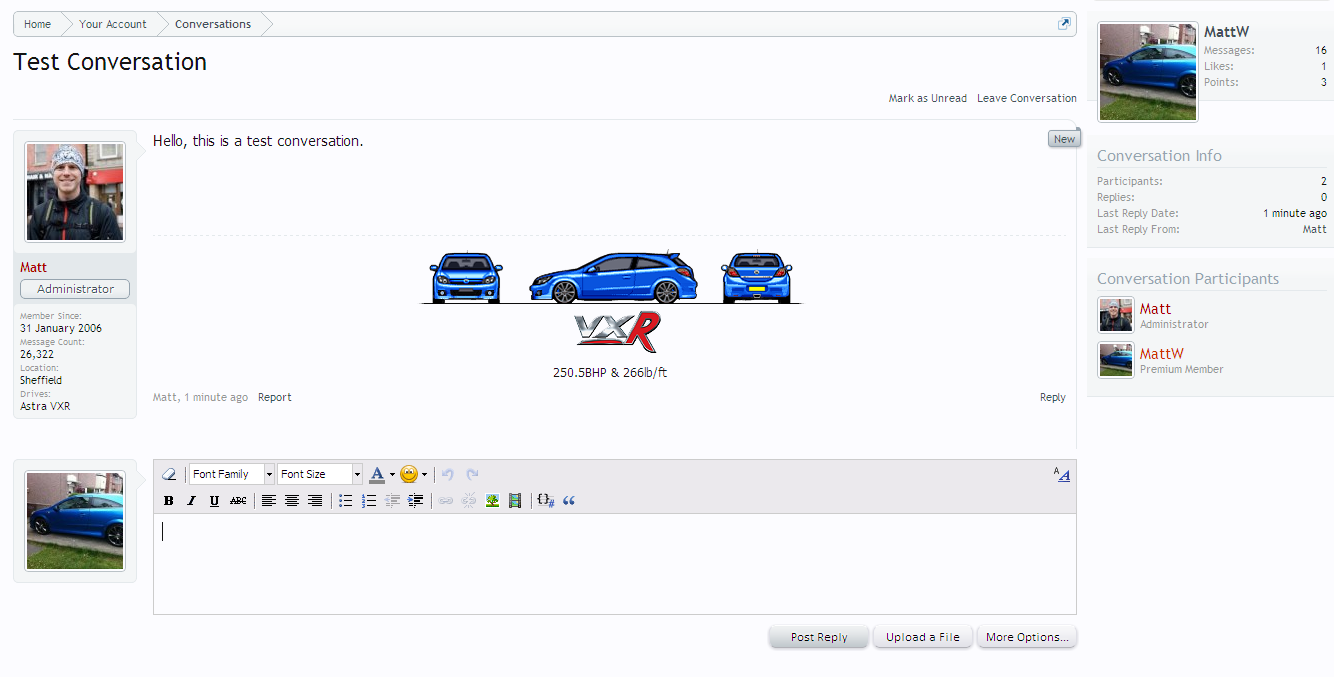Click MattW's small participant avatar
Image resolution: width=1334 pixels, height=677 pixels.
(x=1116, y=360)
